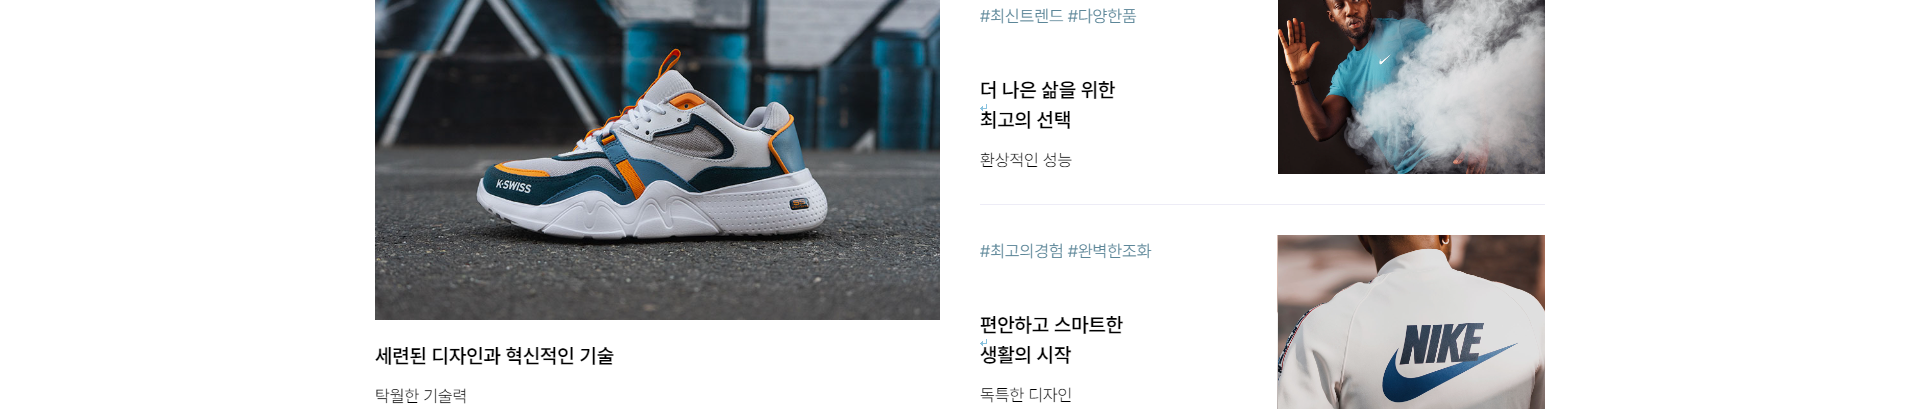Open the K-Swiss sneaker feature image
The height and width of the screenshot is (410, 1920).
click(x=657, y=160)
